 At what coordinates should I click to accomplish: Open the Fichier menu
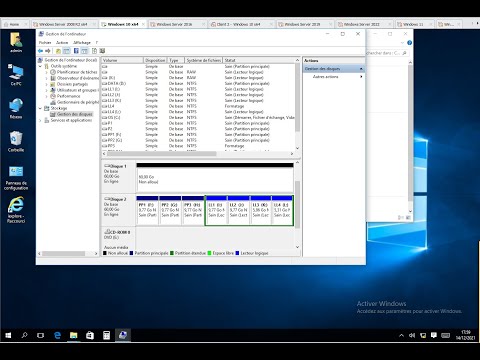(45, 43)
